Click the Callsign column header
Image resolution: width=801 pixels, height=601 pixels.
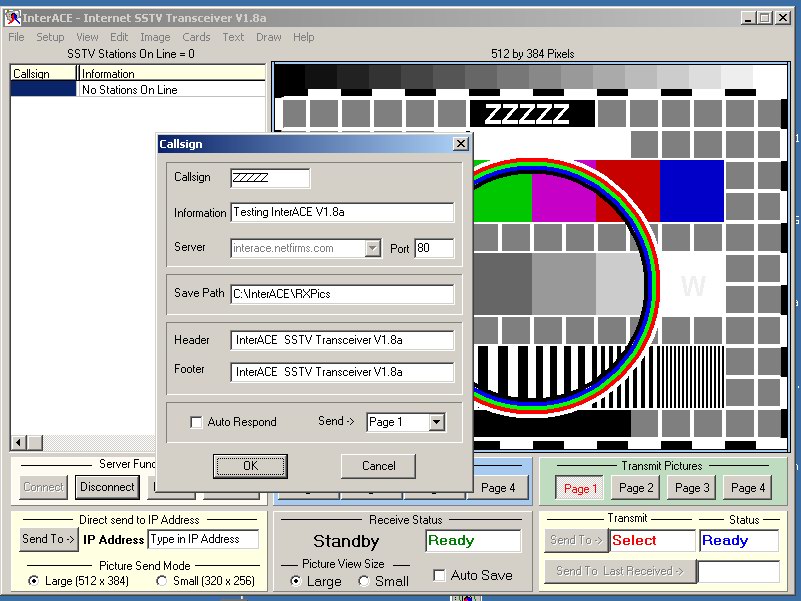[43, 74]
